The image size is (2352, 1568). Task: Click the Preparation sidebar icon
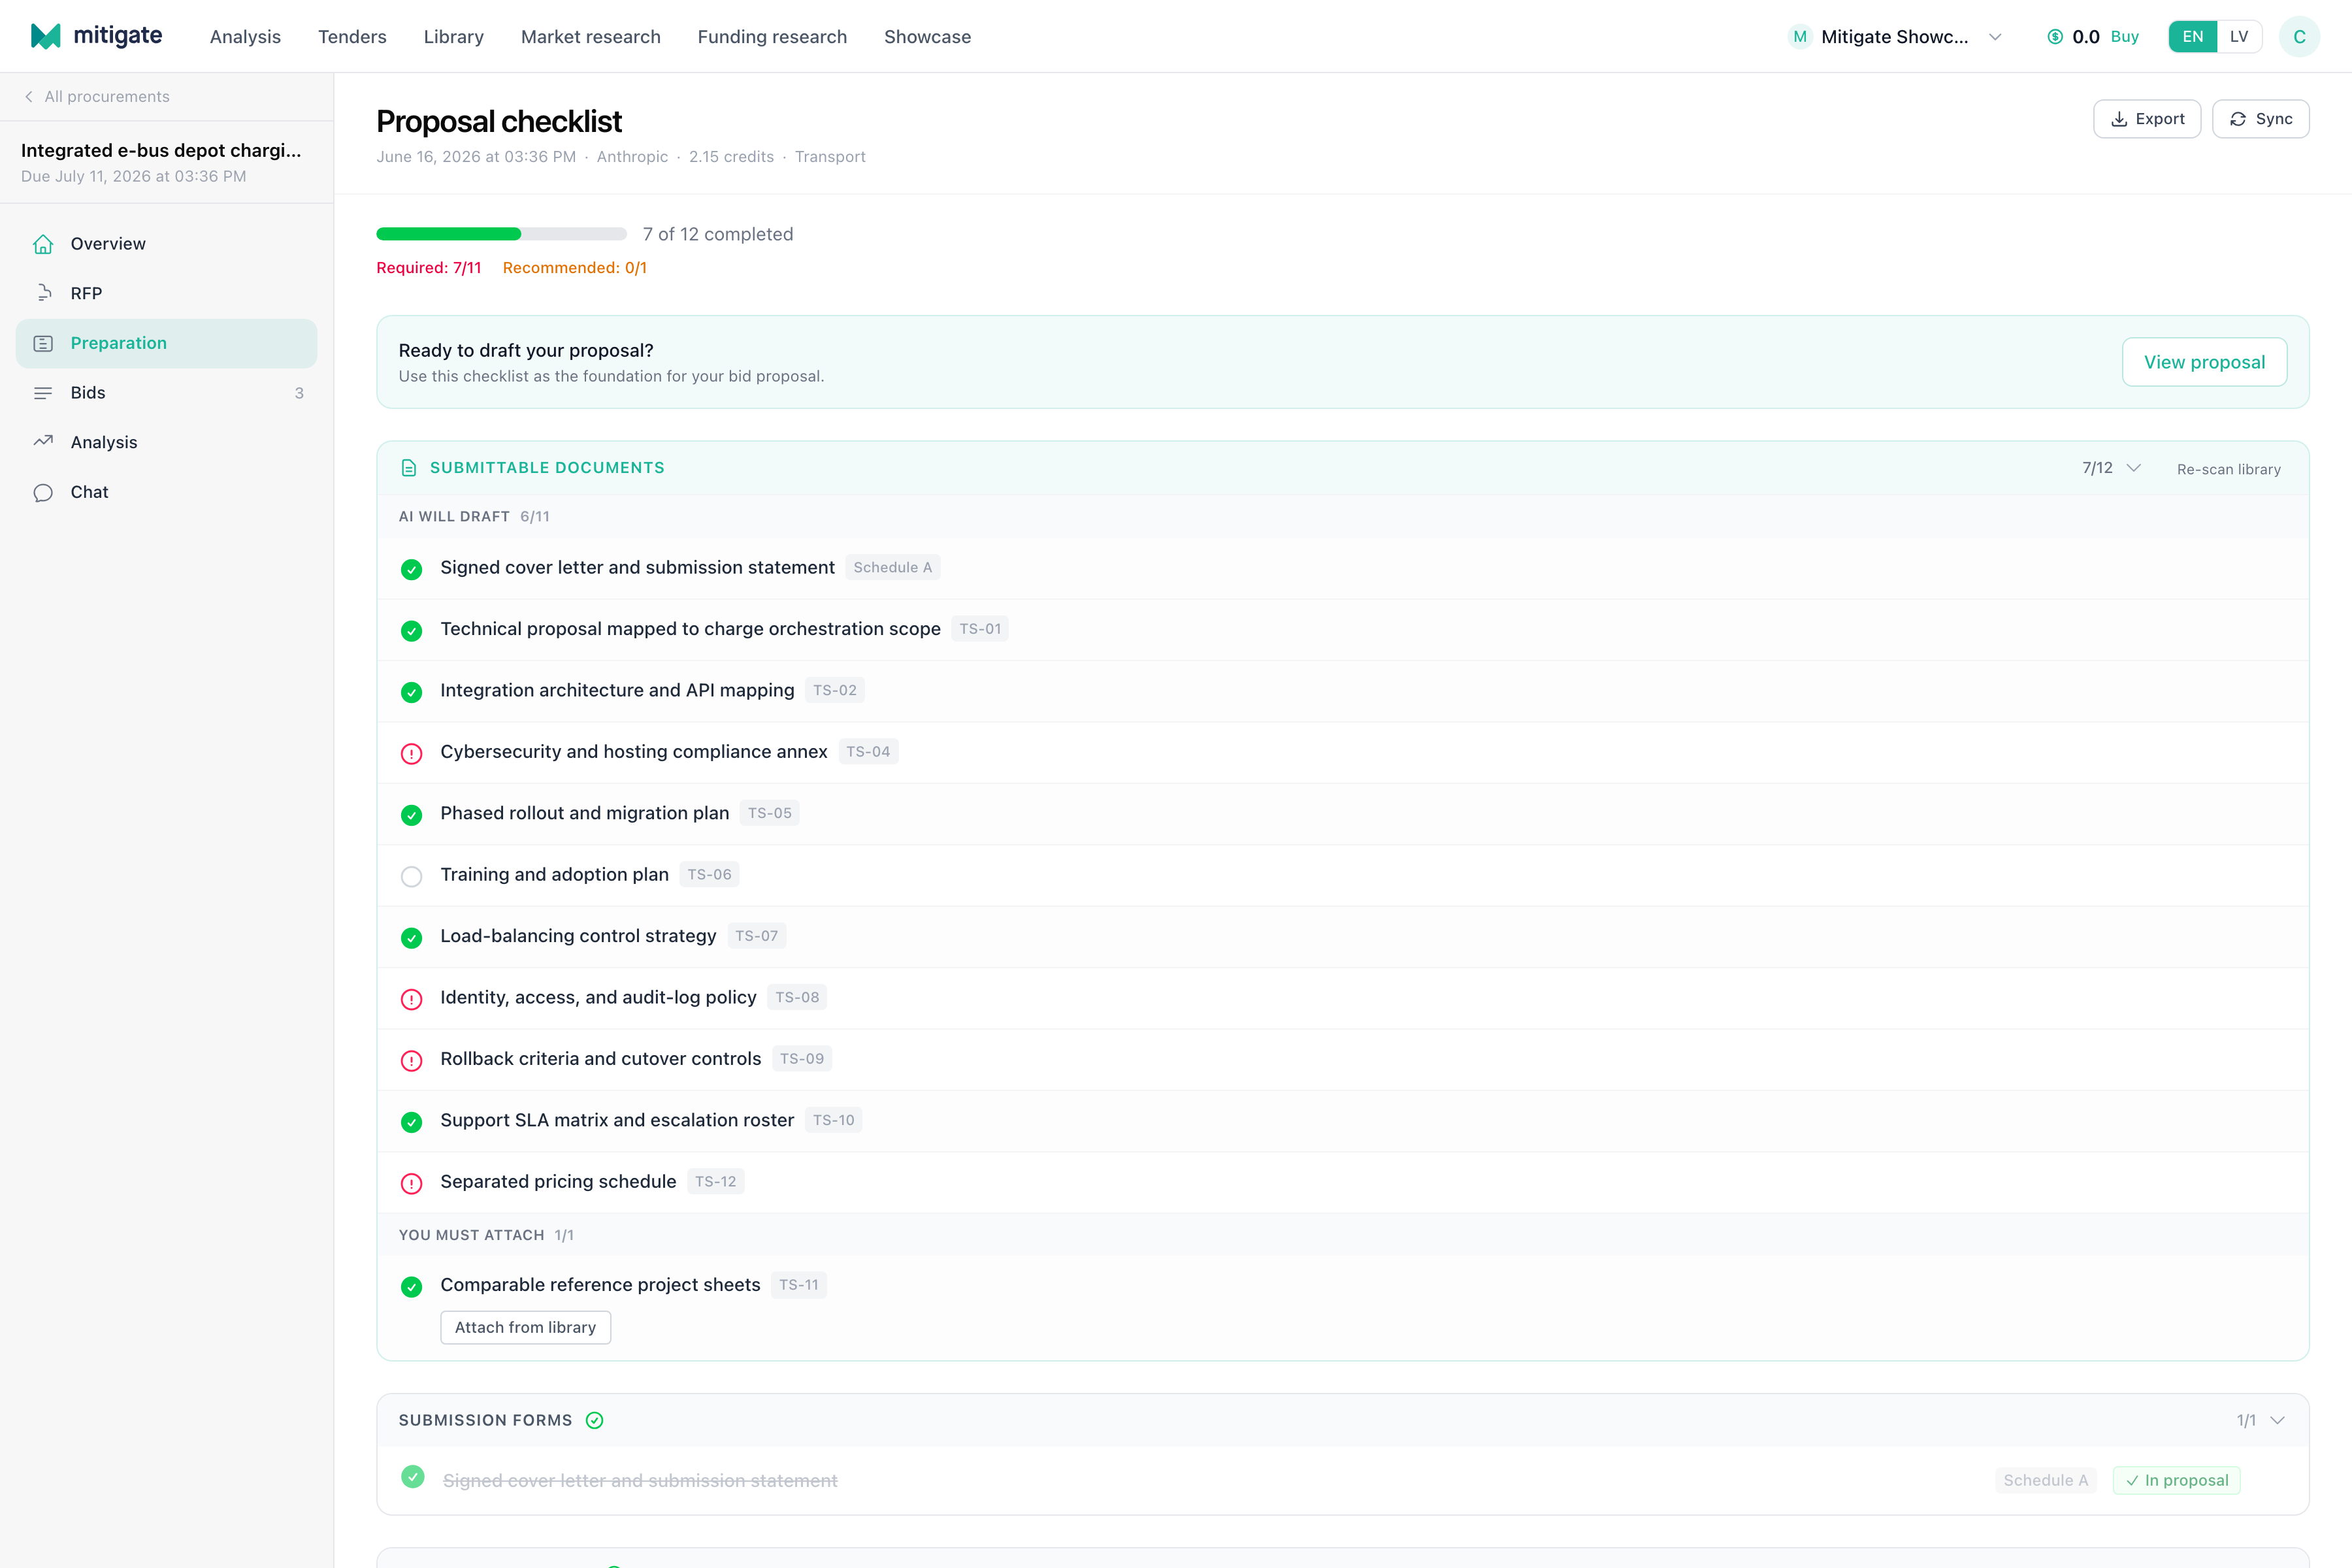pos(43,343)
